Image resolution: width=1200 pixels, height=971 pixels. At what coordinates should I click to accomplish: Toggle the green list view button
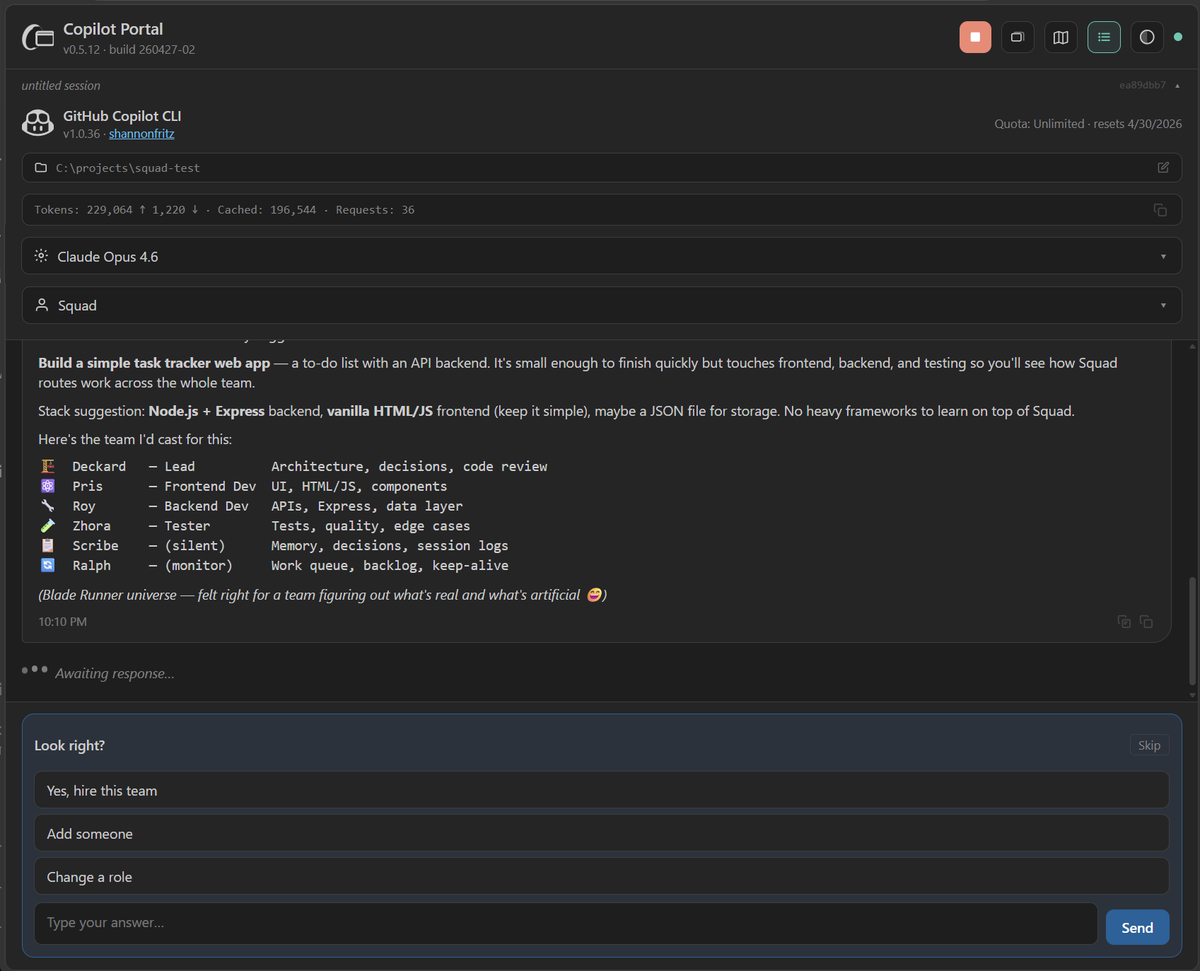click(x=1104, y=37)
